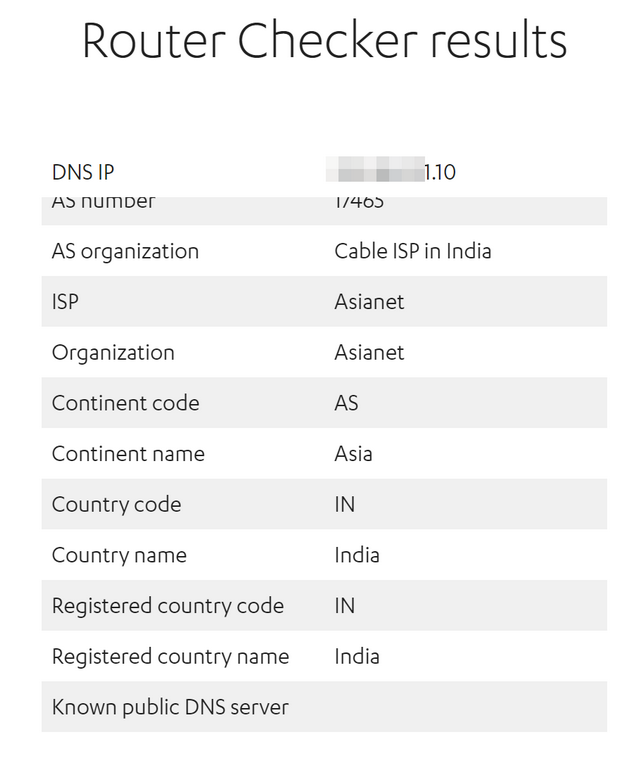Click the Router Checker results heading
Screen dimensions: 620x761
(324, 41)
